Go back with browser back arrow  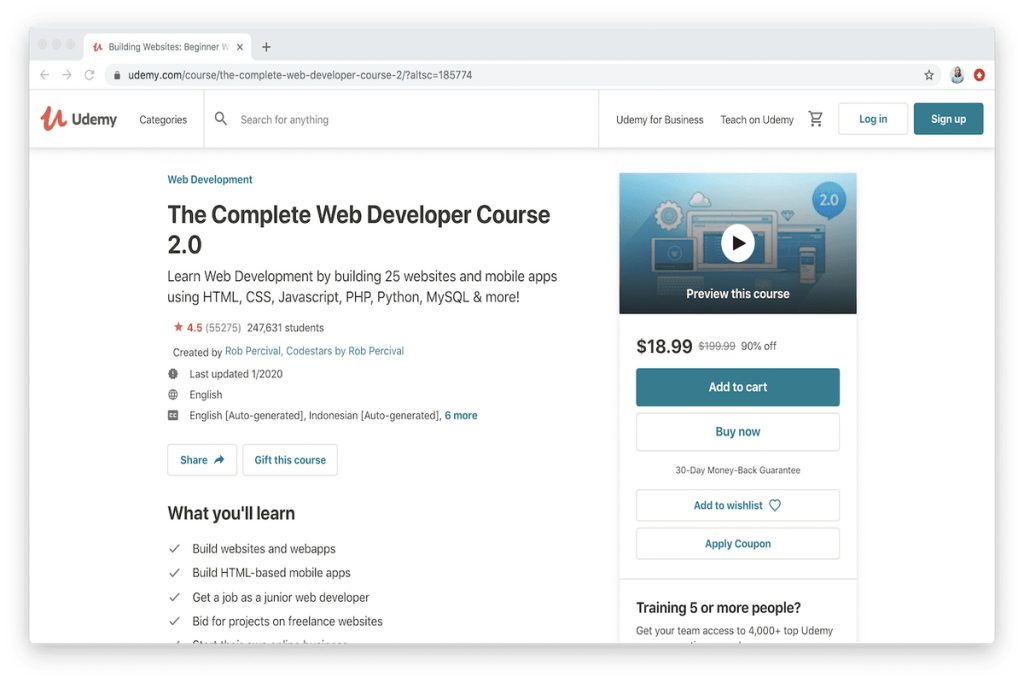point(44,75)
